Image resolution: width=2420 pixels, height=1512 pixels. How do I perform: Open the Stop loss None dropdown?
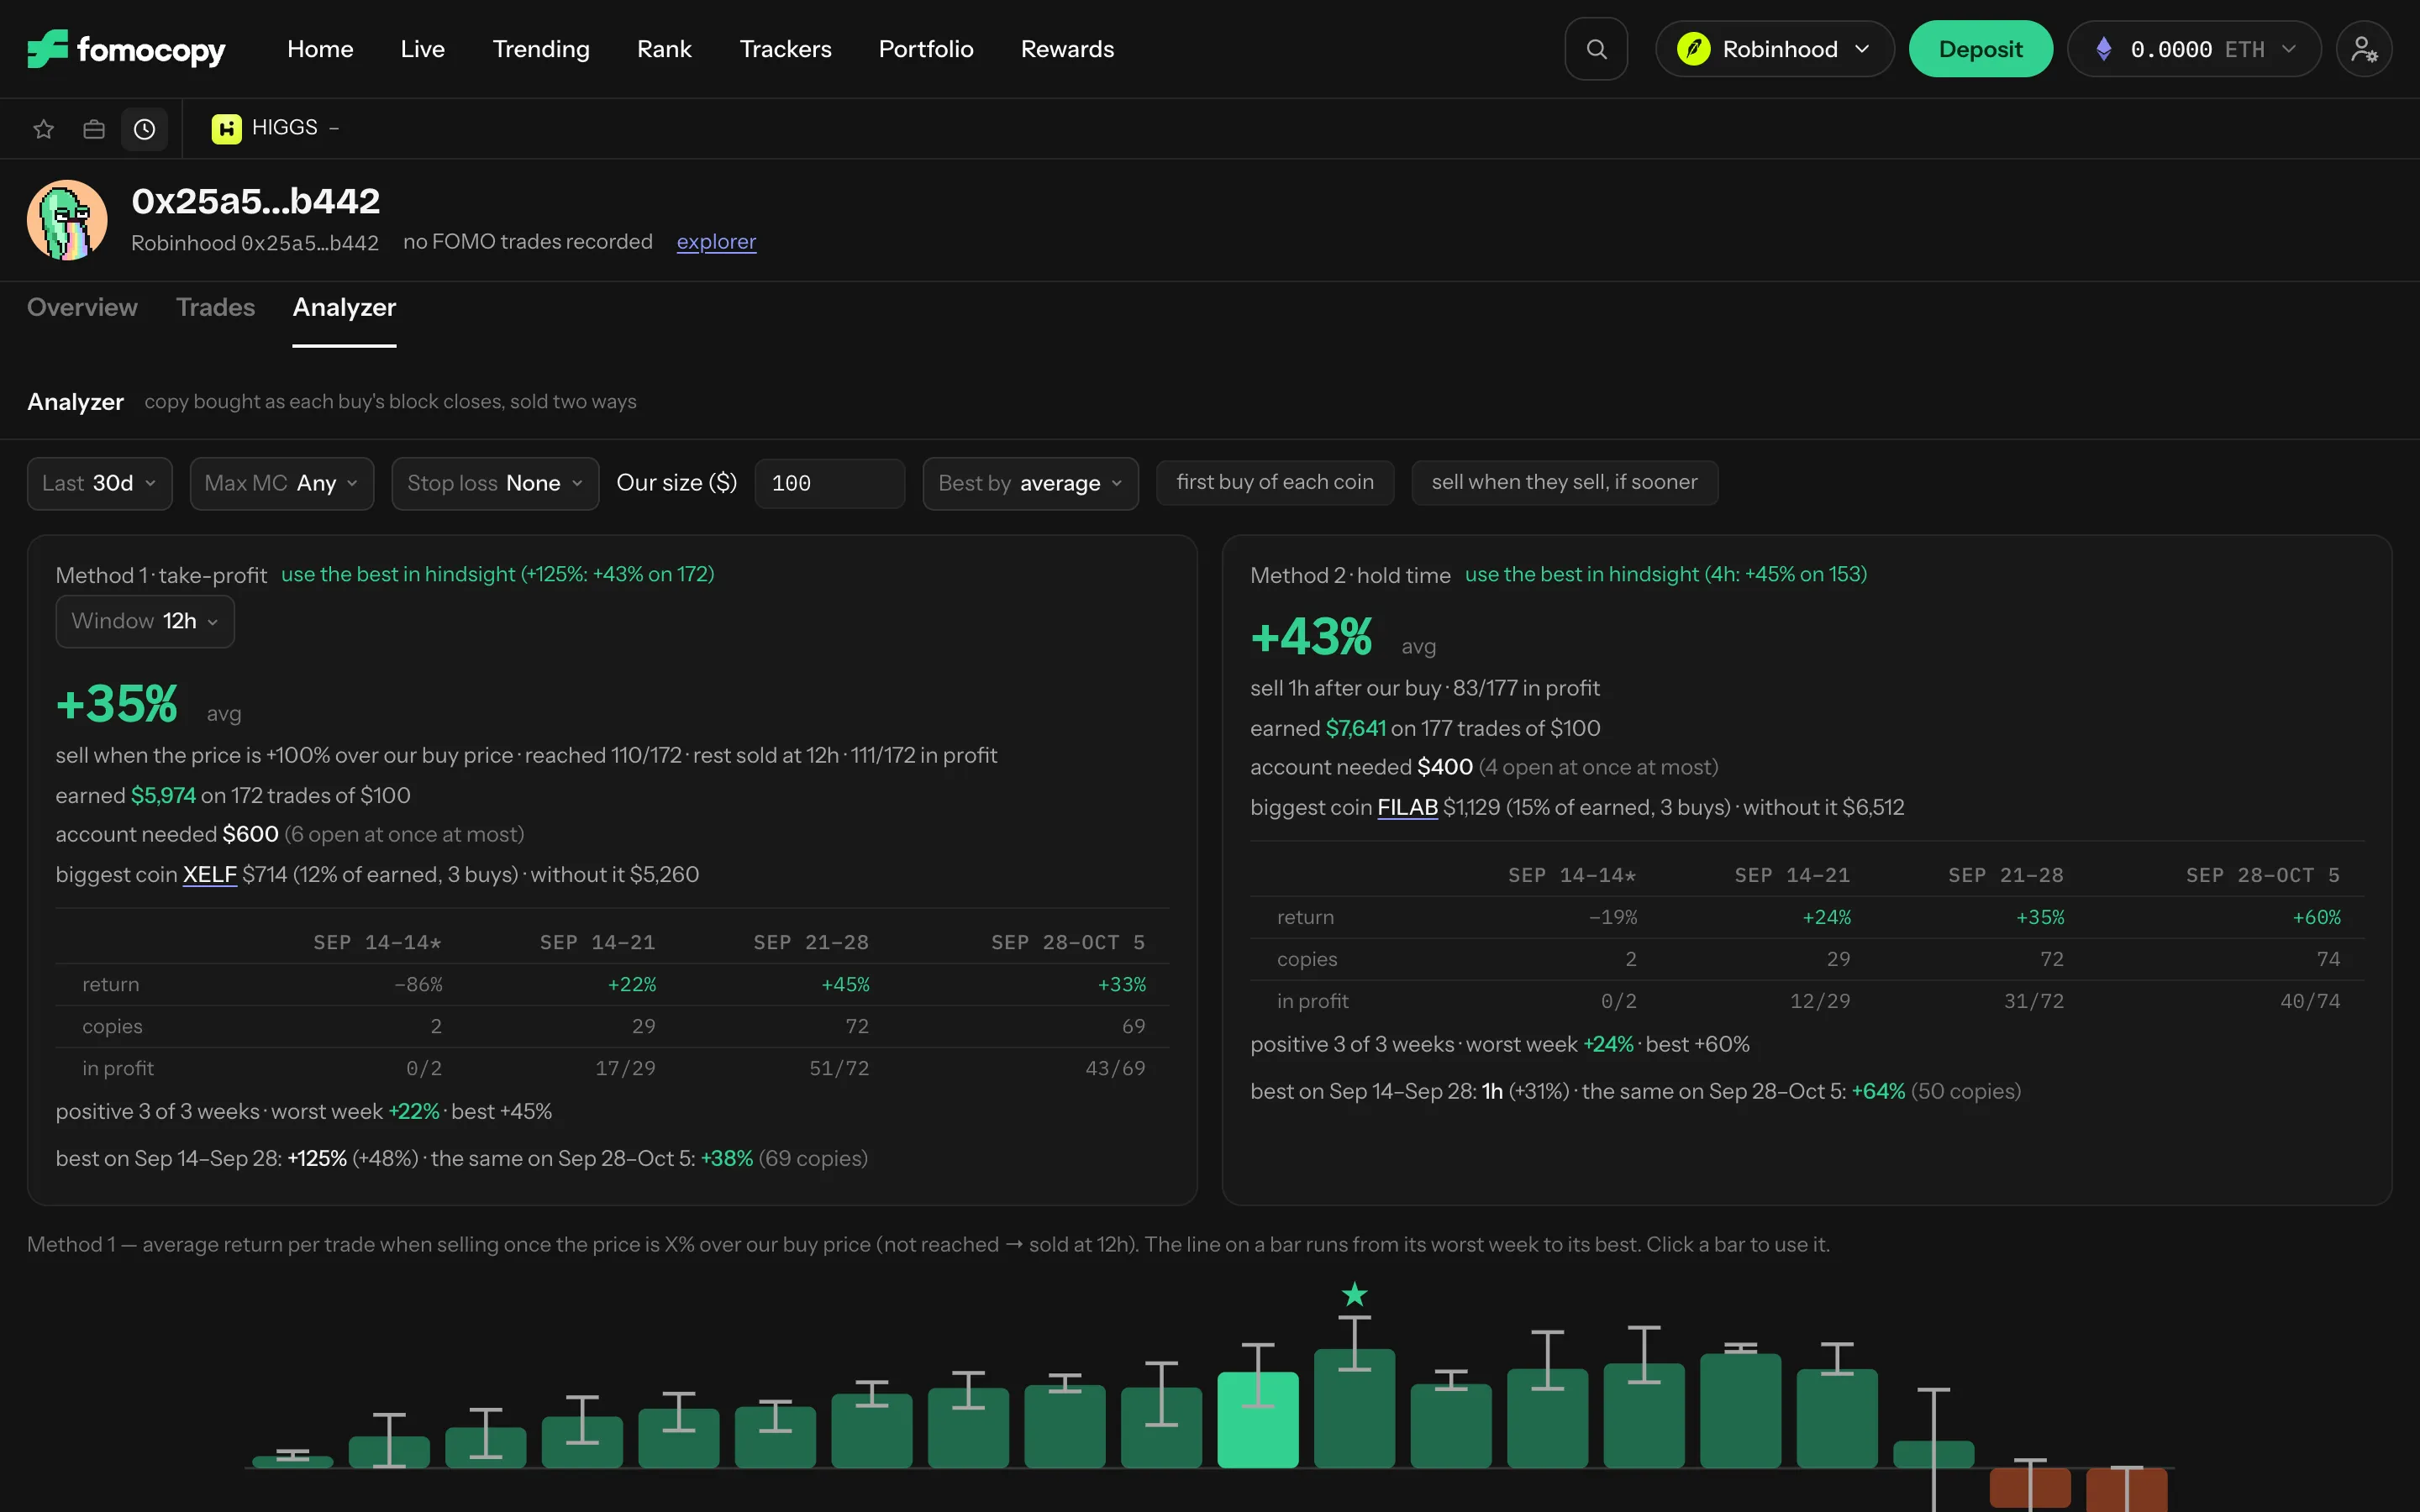point(495,484)
